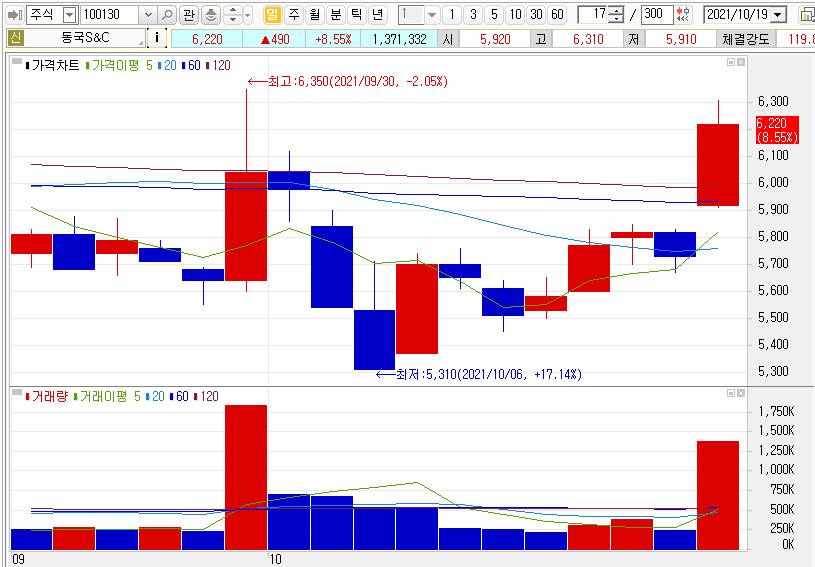Viewport: 815px width, 567px height.
Task: Click the chart settings icon at far right
Action: point(807,15)
